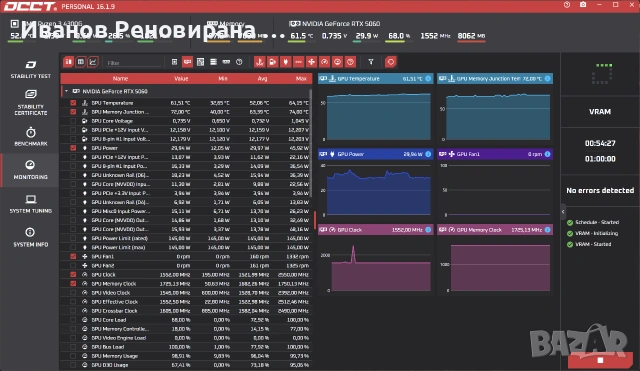Check the GPU Fan2 row checkbox
Screen dimensions: 640x371
pyautogui.click(x=73, y=265)
